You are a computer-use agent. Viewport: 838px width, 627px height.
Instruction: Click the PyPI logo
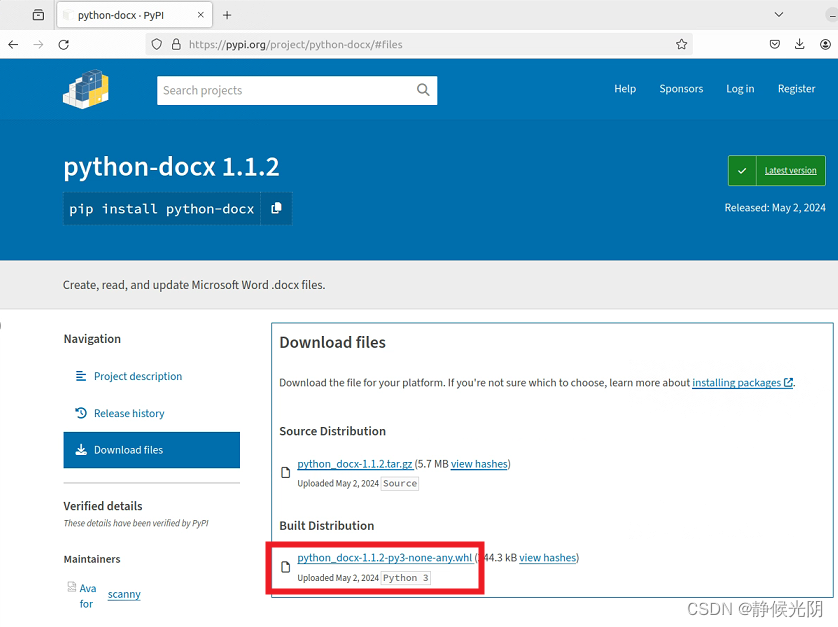click(86, 89)
